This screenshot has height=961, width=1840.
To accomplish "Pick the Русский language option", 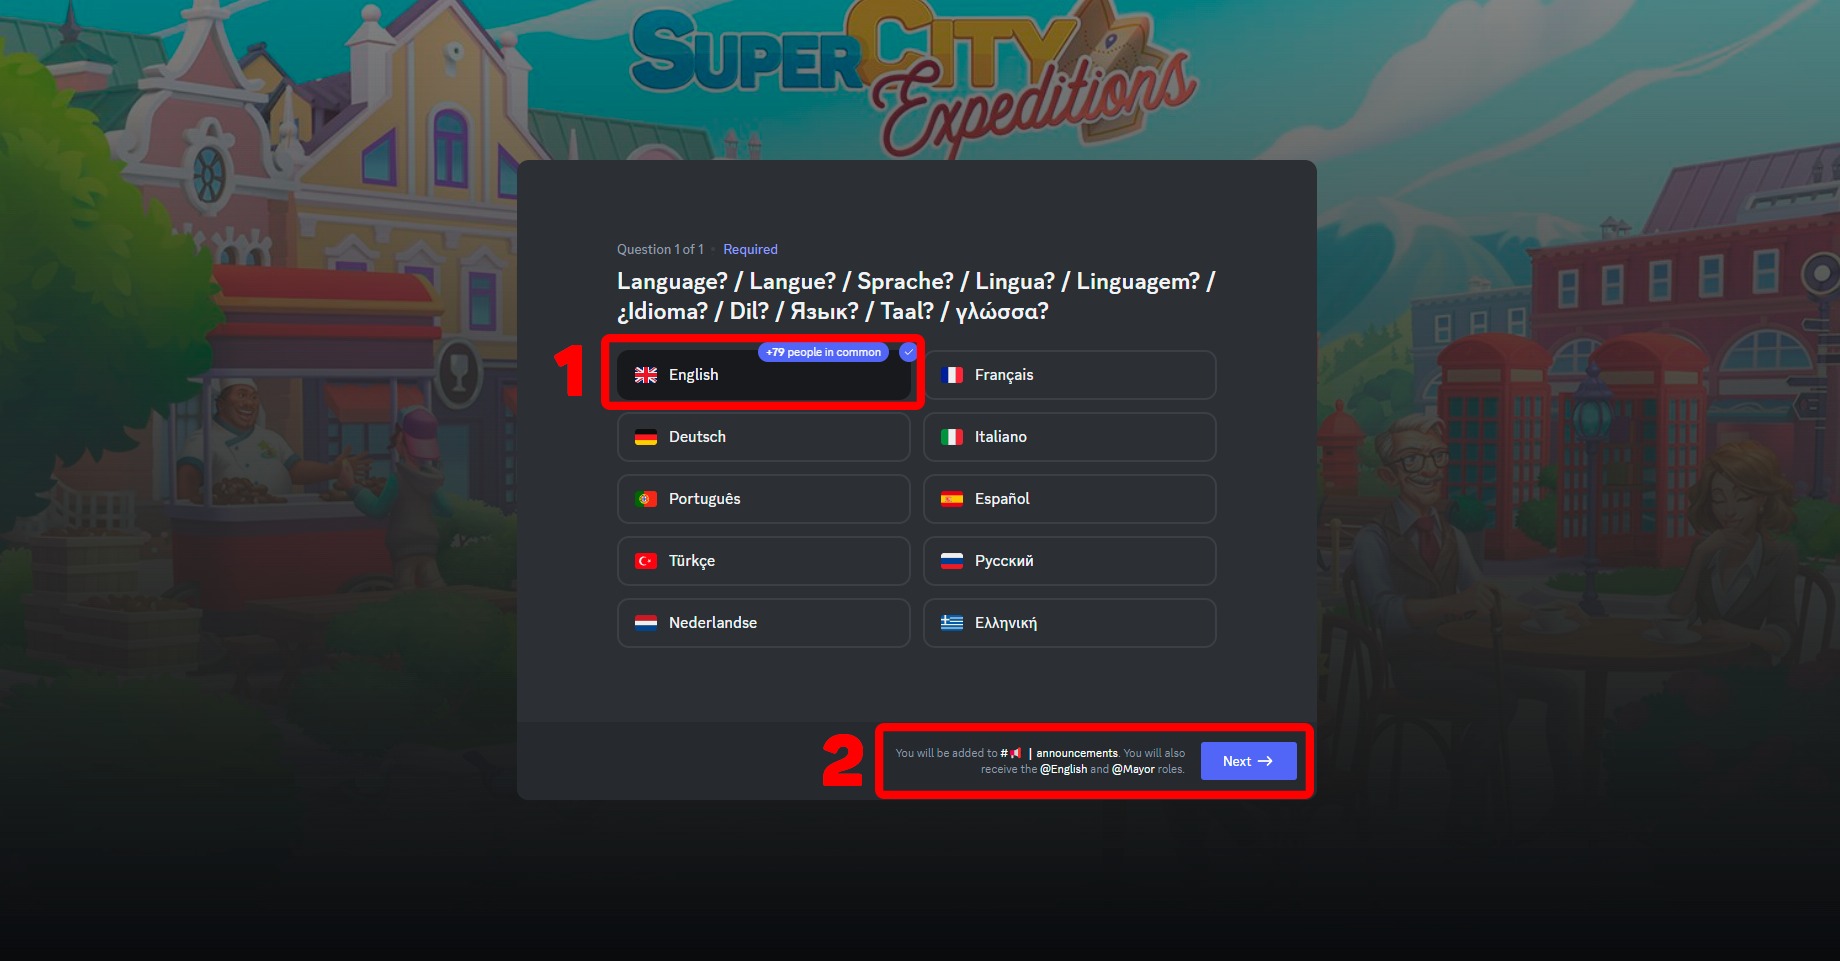I will [x=1070, y=561].
